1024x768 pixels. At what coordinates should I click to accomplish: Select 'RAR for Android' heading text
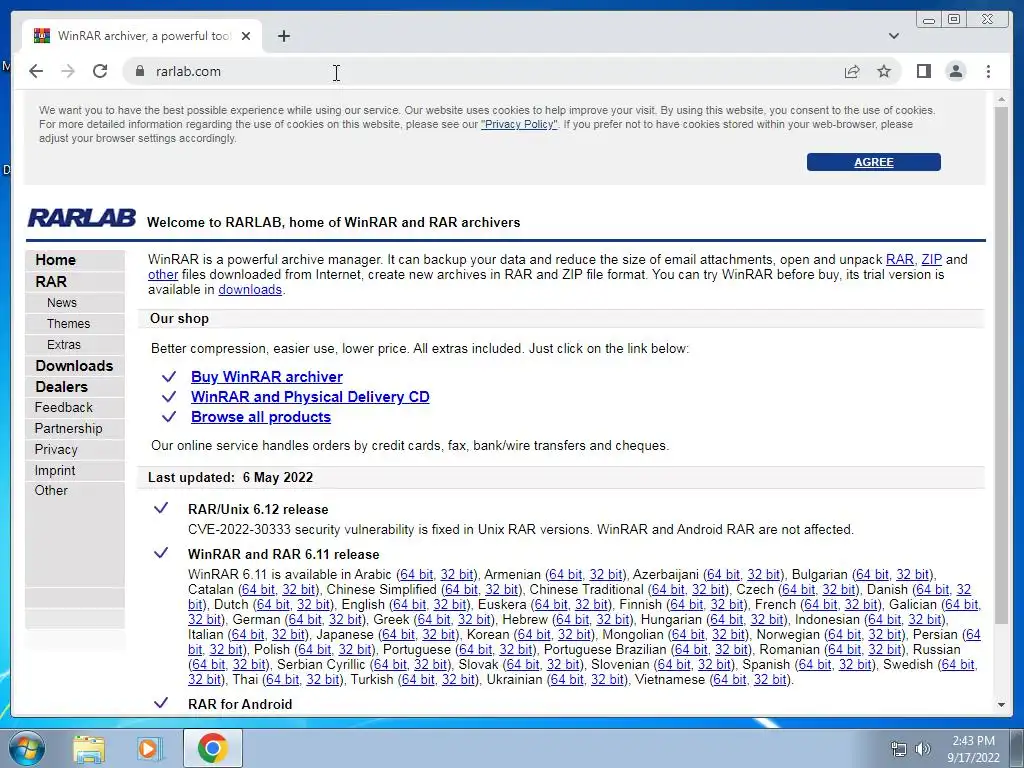click(x=240, y=704)
